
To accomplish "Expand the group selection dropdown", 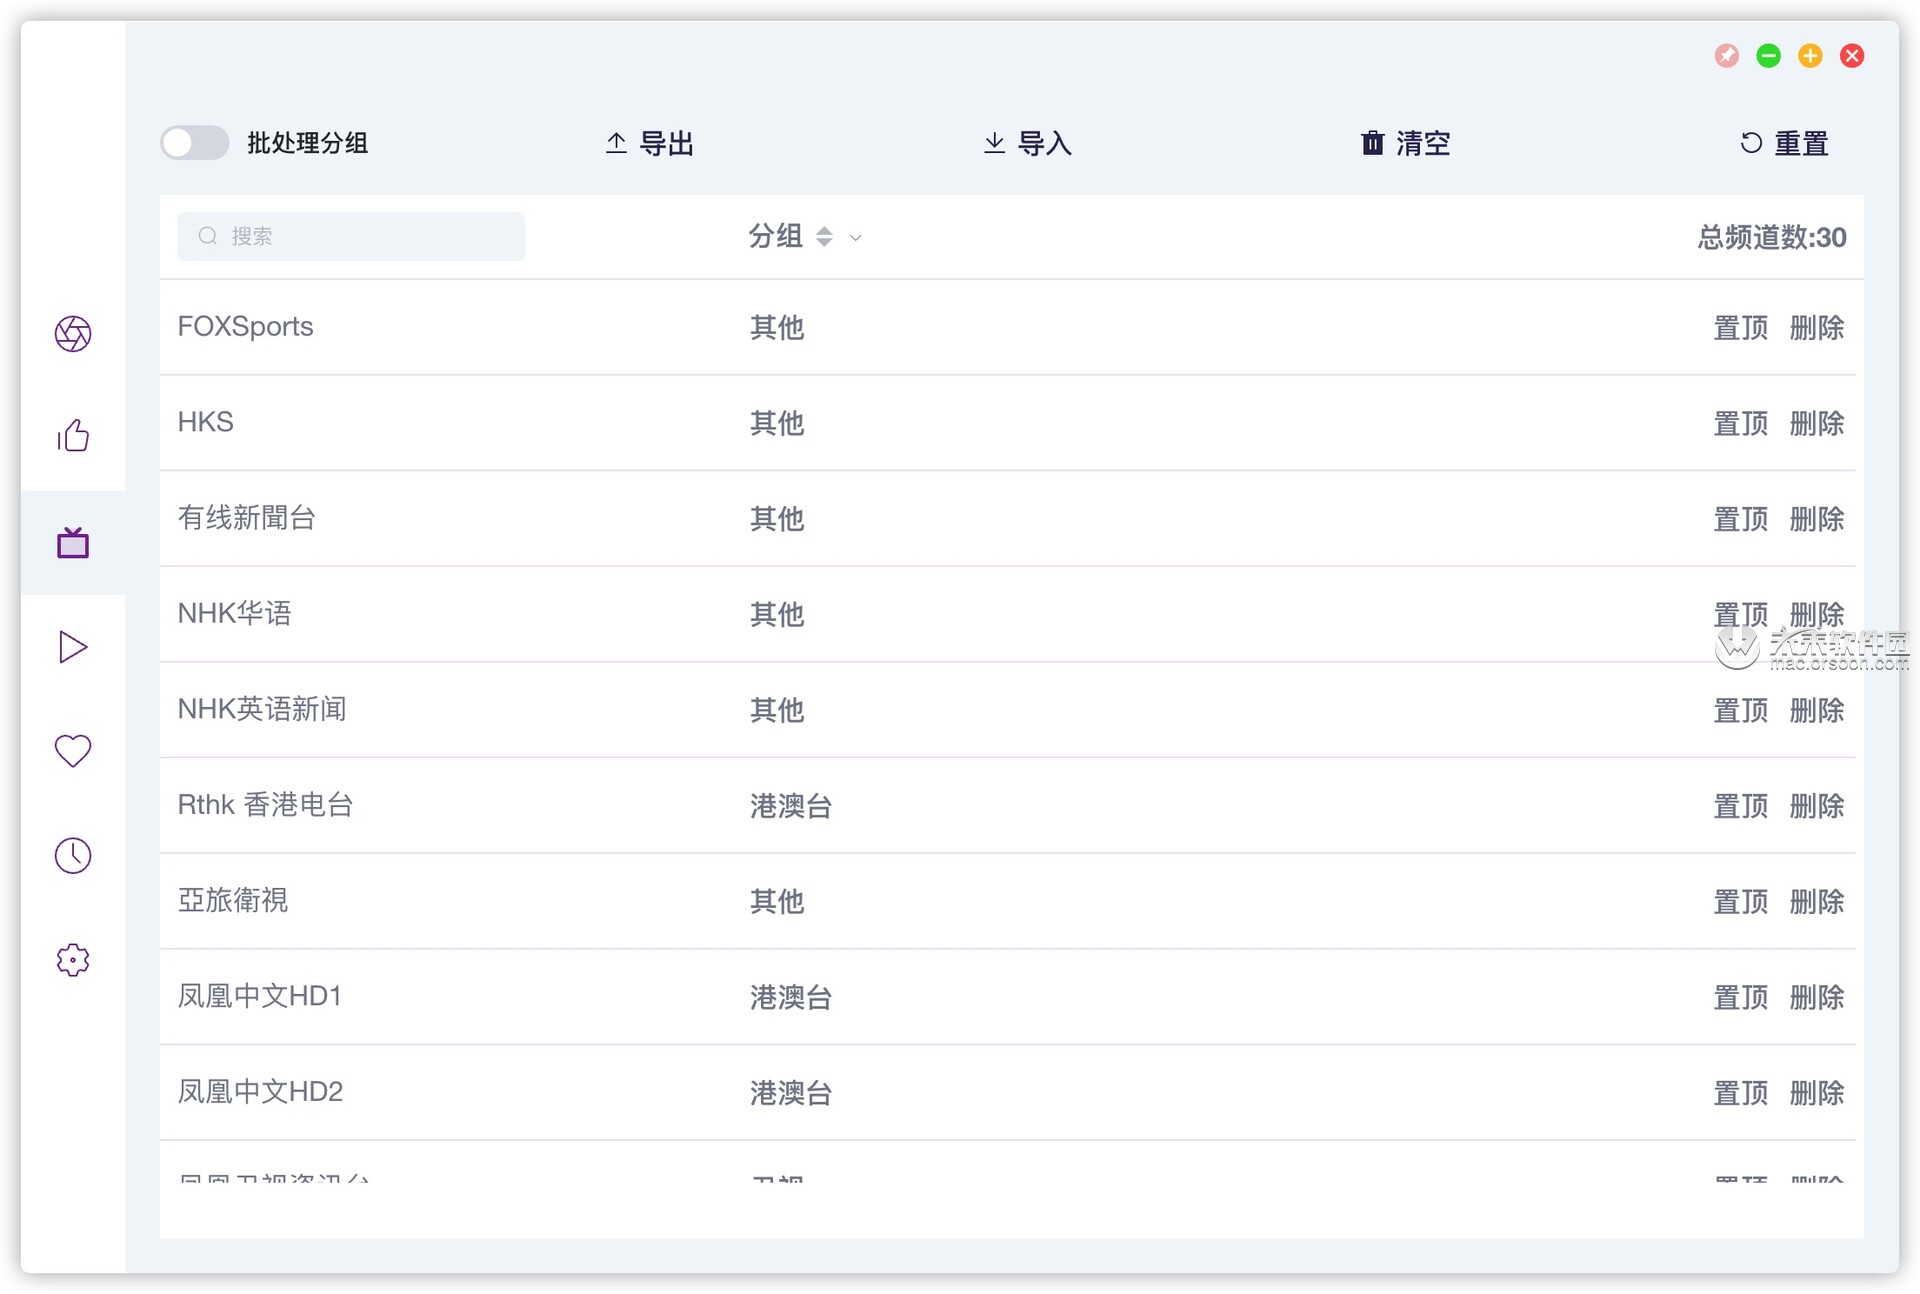I will [x=856, y=239].
